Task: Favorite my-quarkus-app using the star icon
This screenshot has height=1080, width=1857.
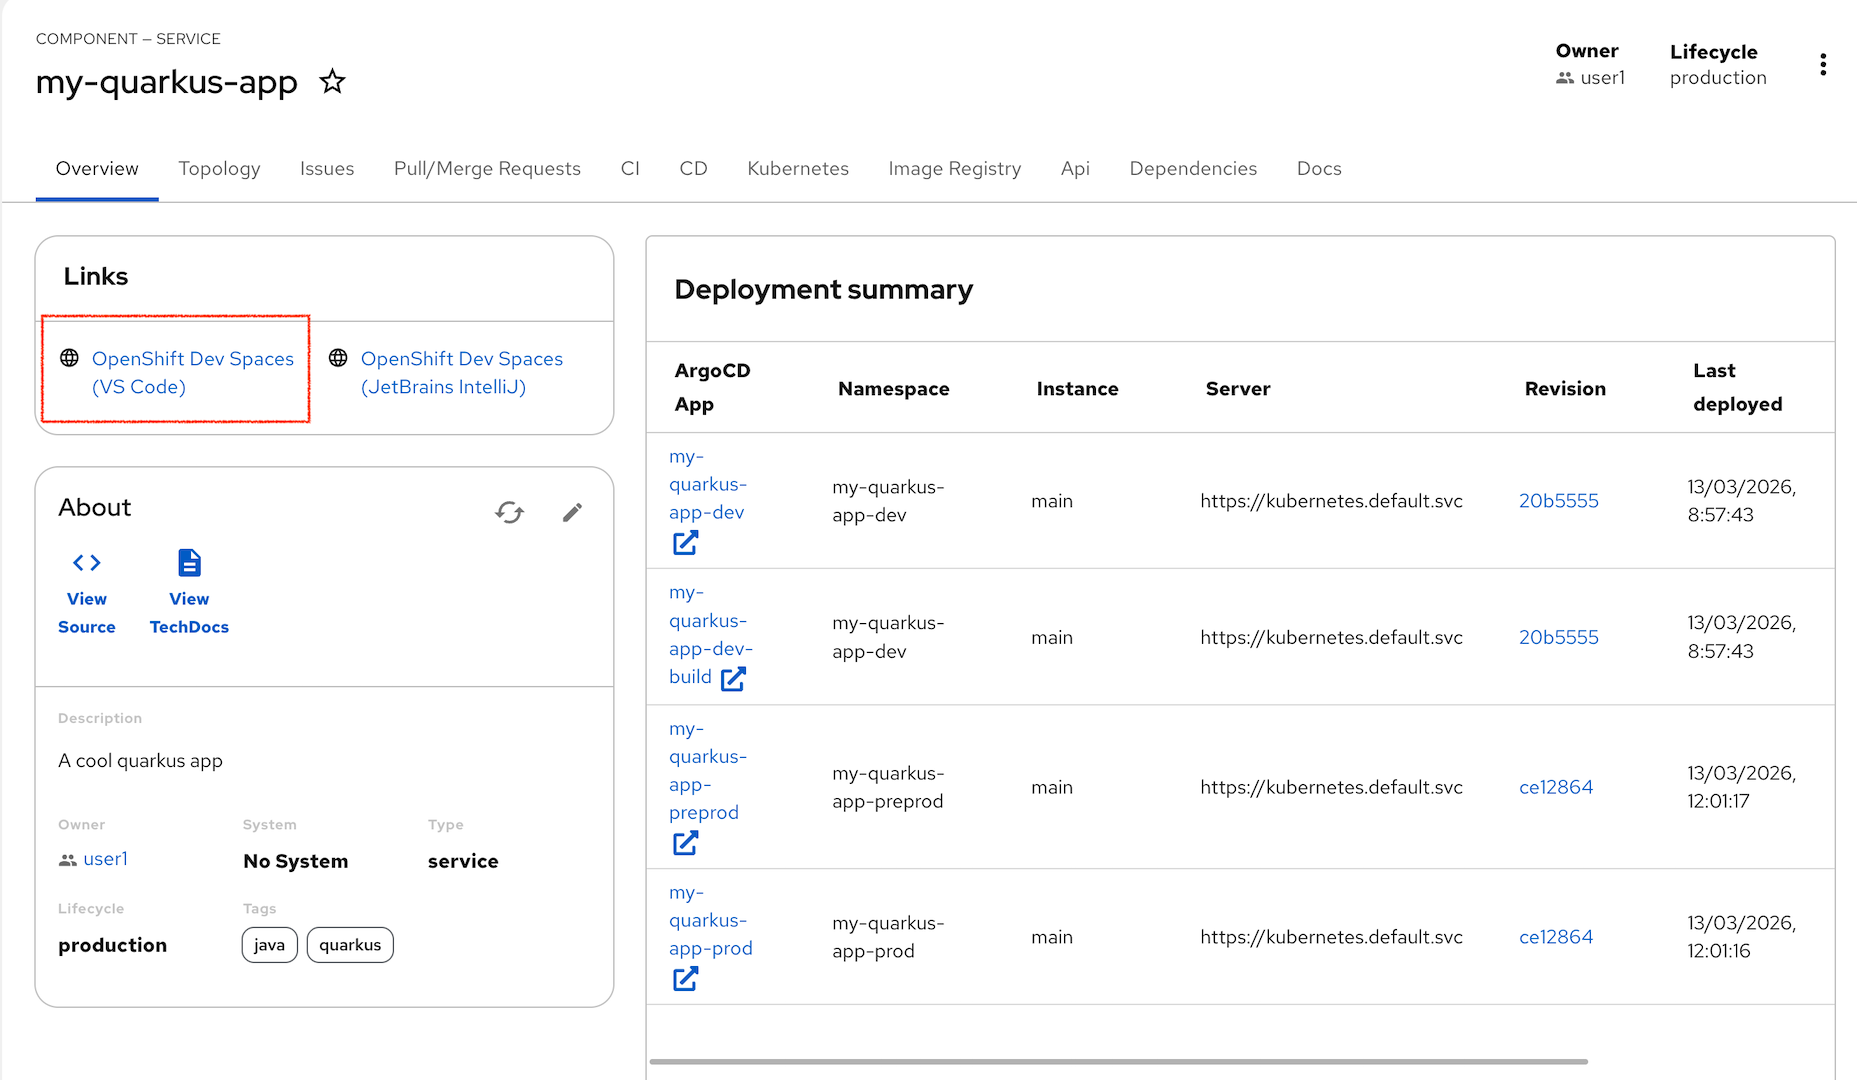Action: click(332, 82)
